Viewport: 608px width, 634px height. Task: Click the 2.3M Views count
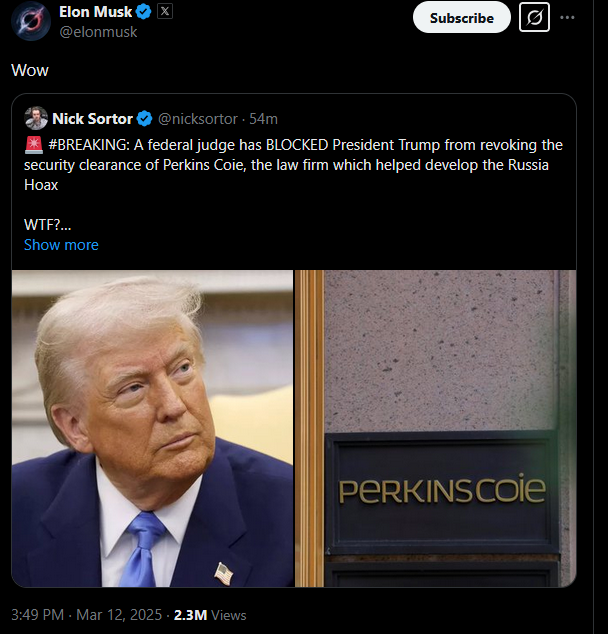pos(210,615)
